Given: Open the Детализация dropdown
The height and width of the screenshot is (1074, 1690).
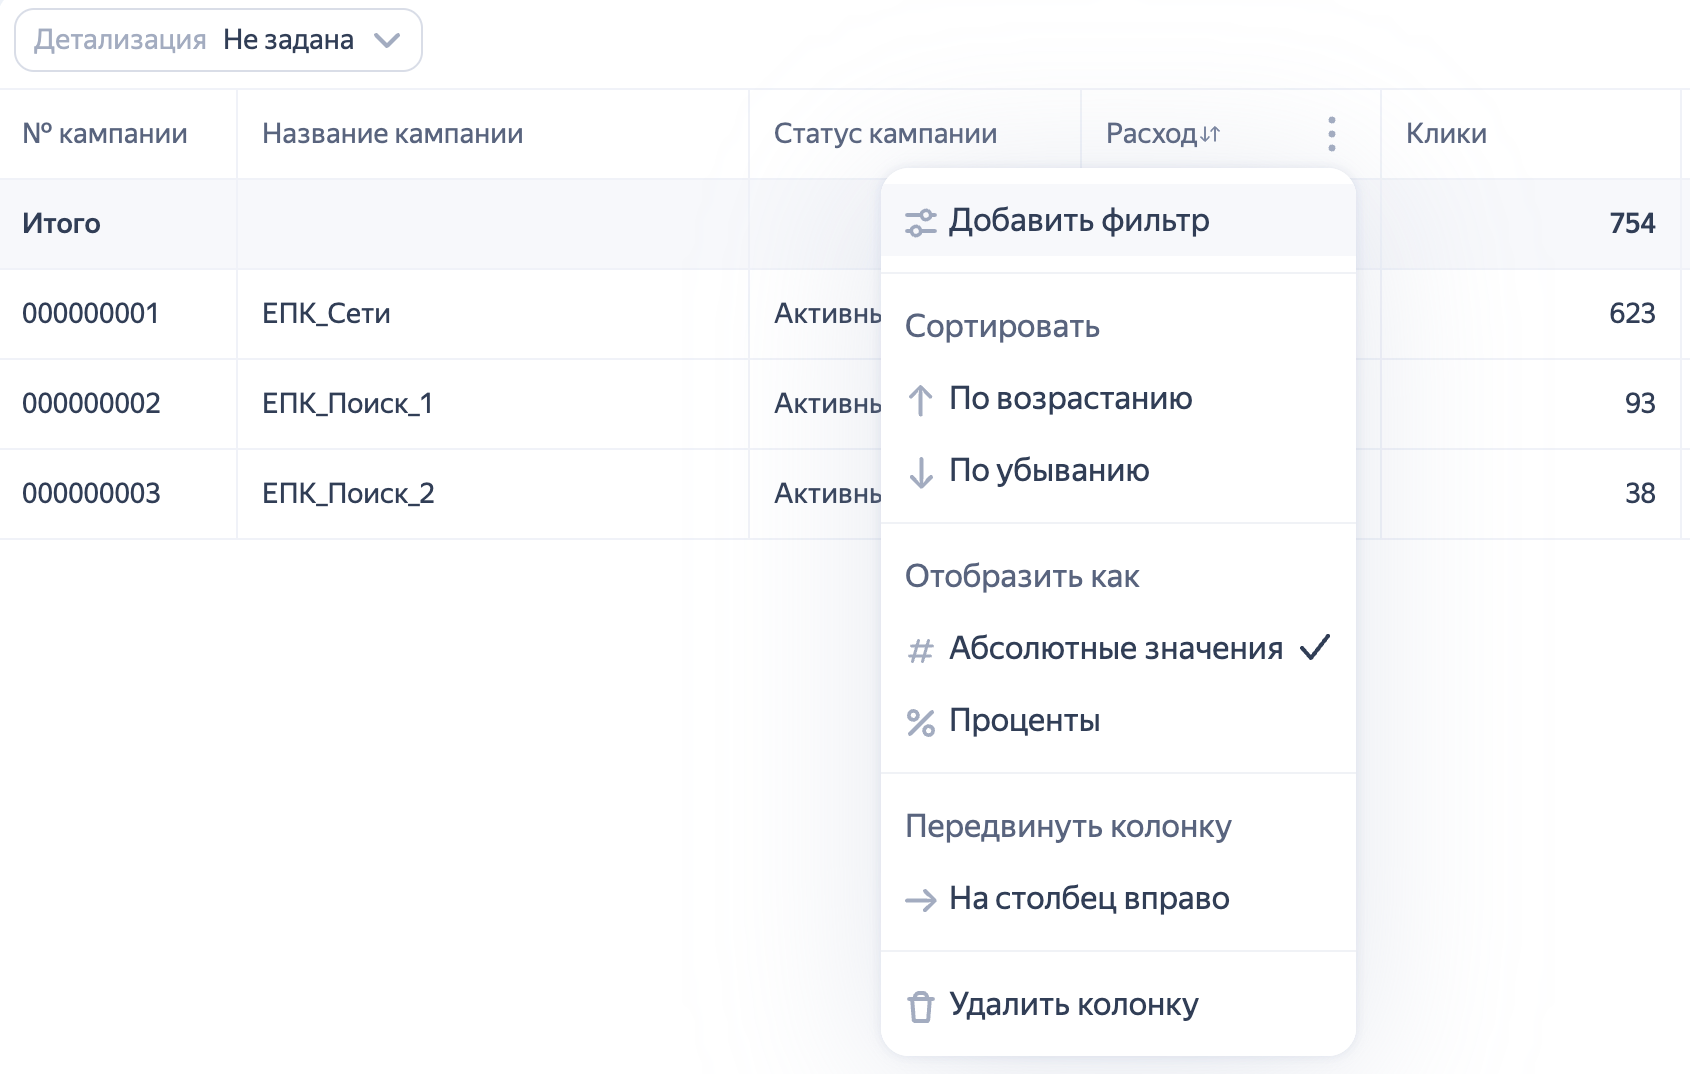Looking at the screenshot, I should pos(218,40).
